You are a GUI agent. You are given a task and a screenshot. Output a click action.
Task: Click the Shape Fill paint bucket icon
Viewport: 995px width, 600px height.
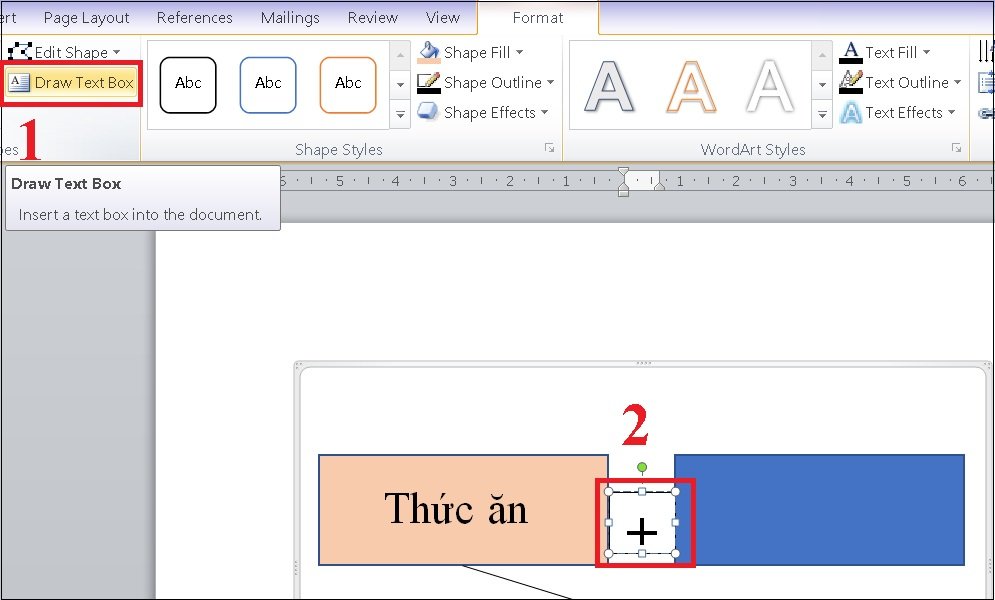point(429,52)
